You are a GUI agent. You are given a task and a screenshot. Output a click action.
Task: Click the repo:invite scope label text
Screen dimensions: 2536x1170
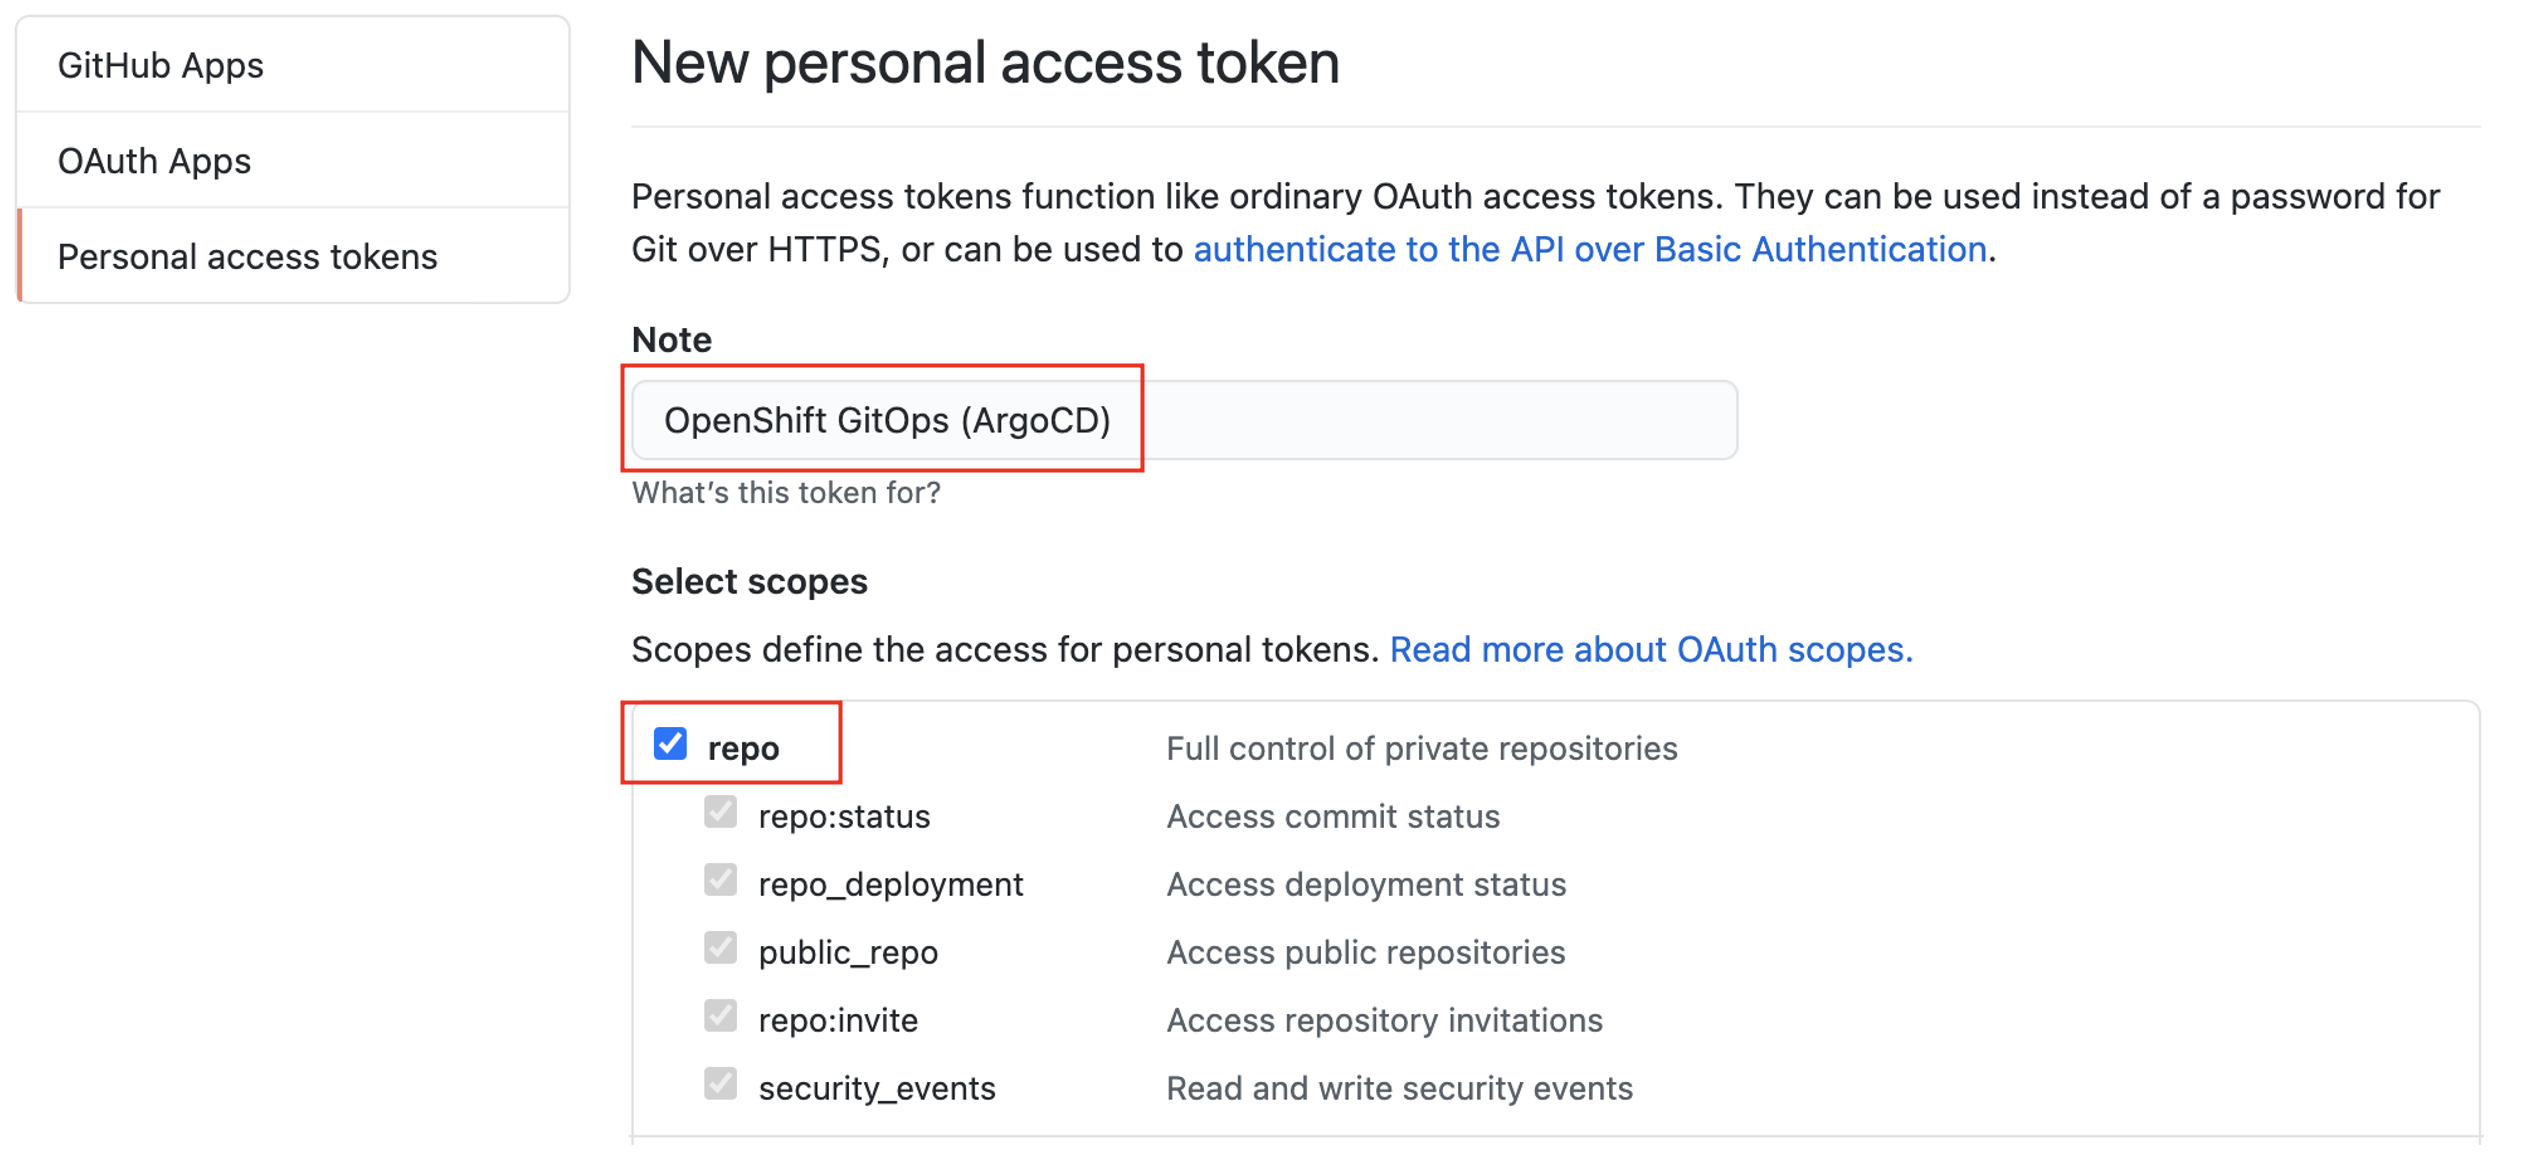click(838, 1021)
